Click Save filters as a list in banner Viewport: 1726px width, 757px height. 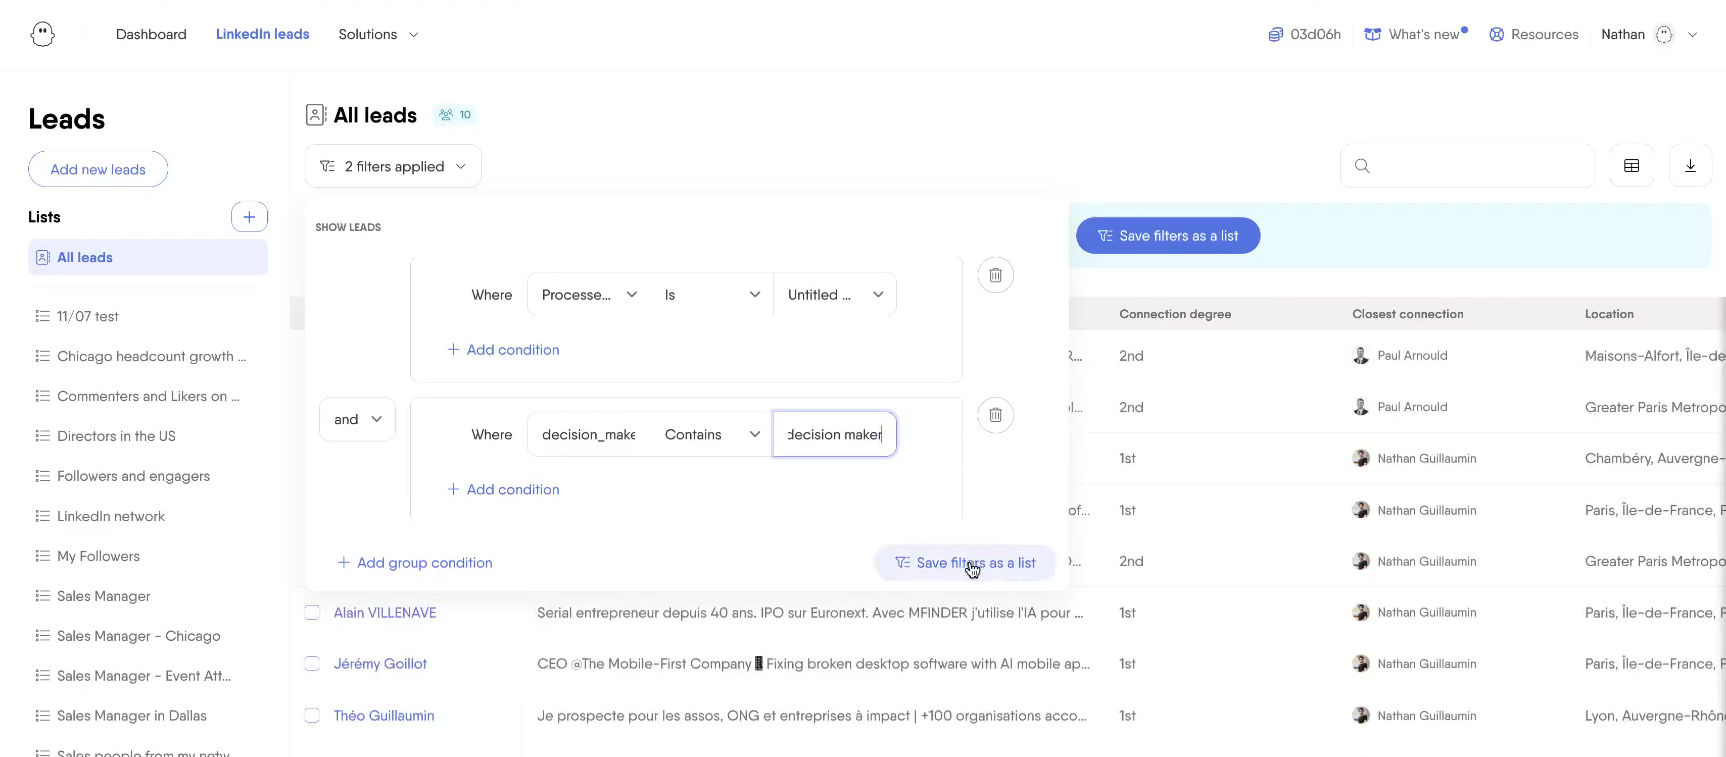tap(1167, 236)
